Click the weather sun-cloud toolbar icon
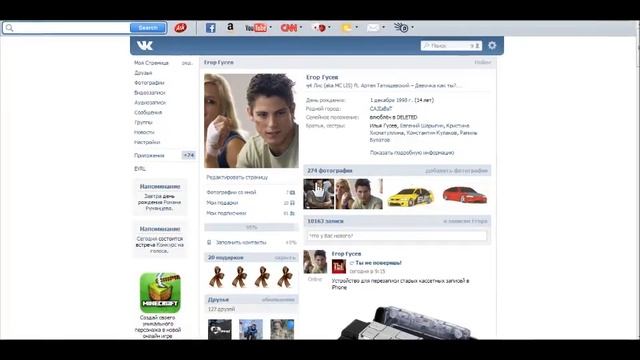640x360 pixels. (x=347, y=28)
